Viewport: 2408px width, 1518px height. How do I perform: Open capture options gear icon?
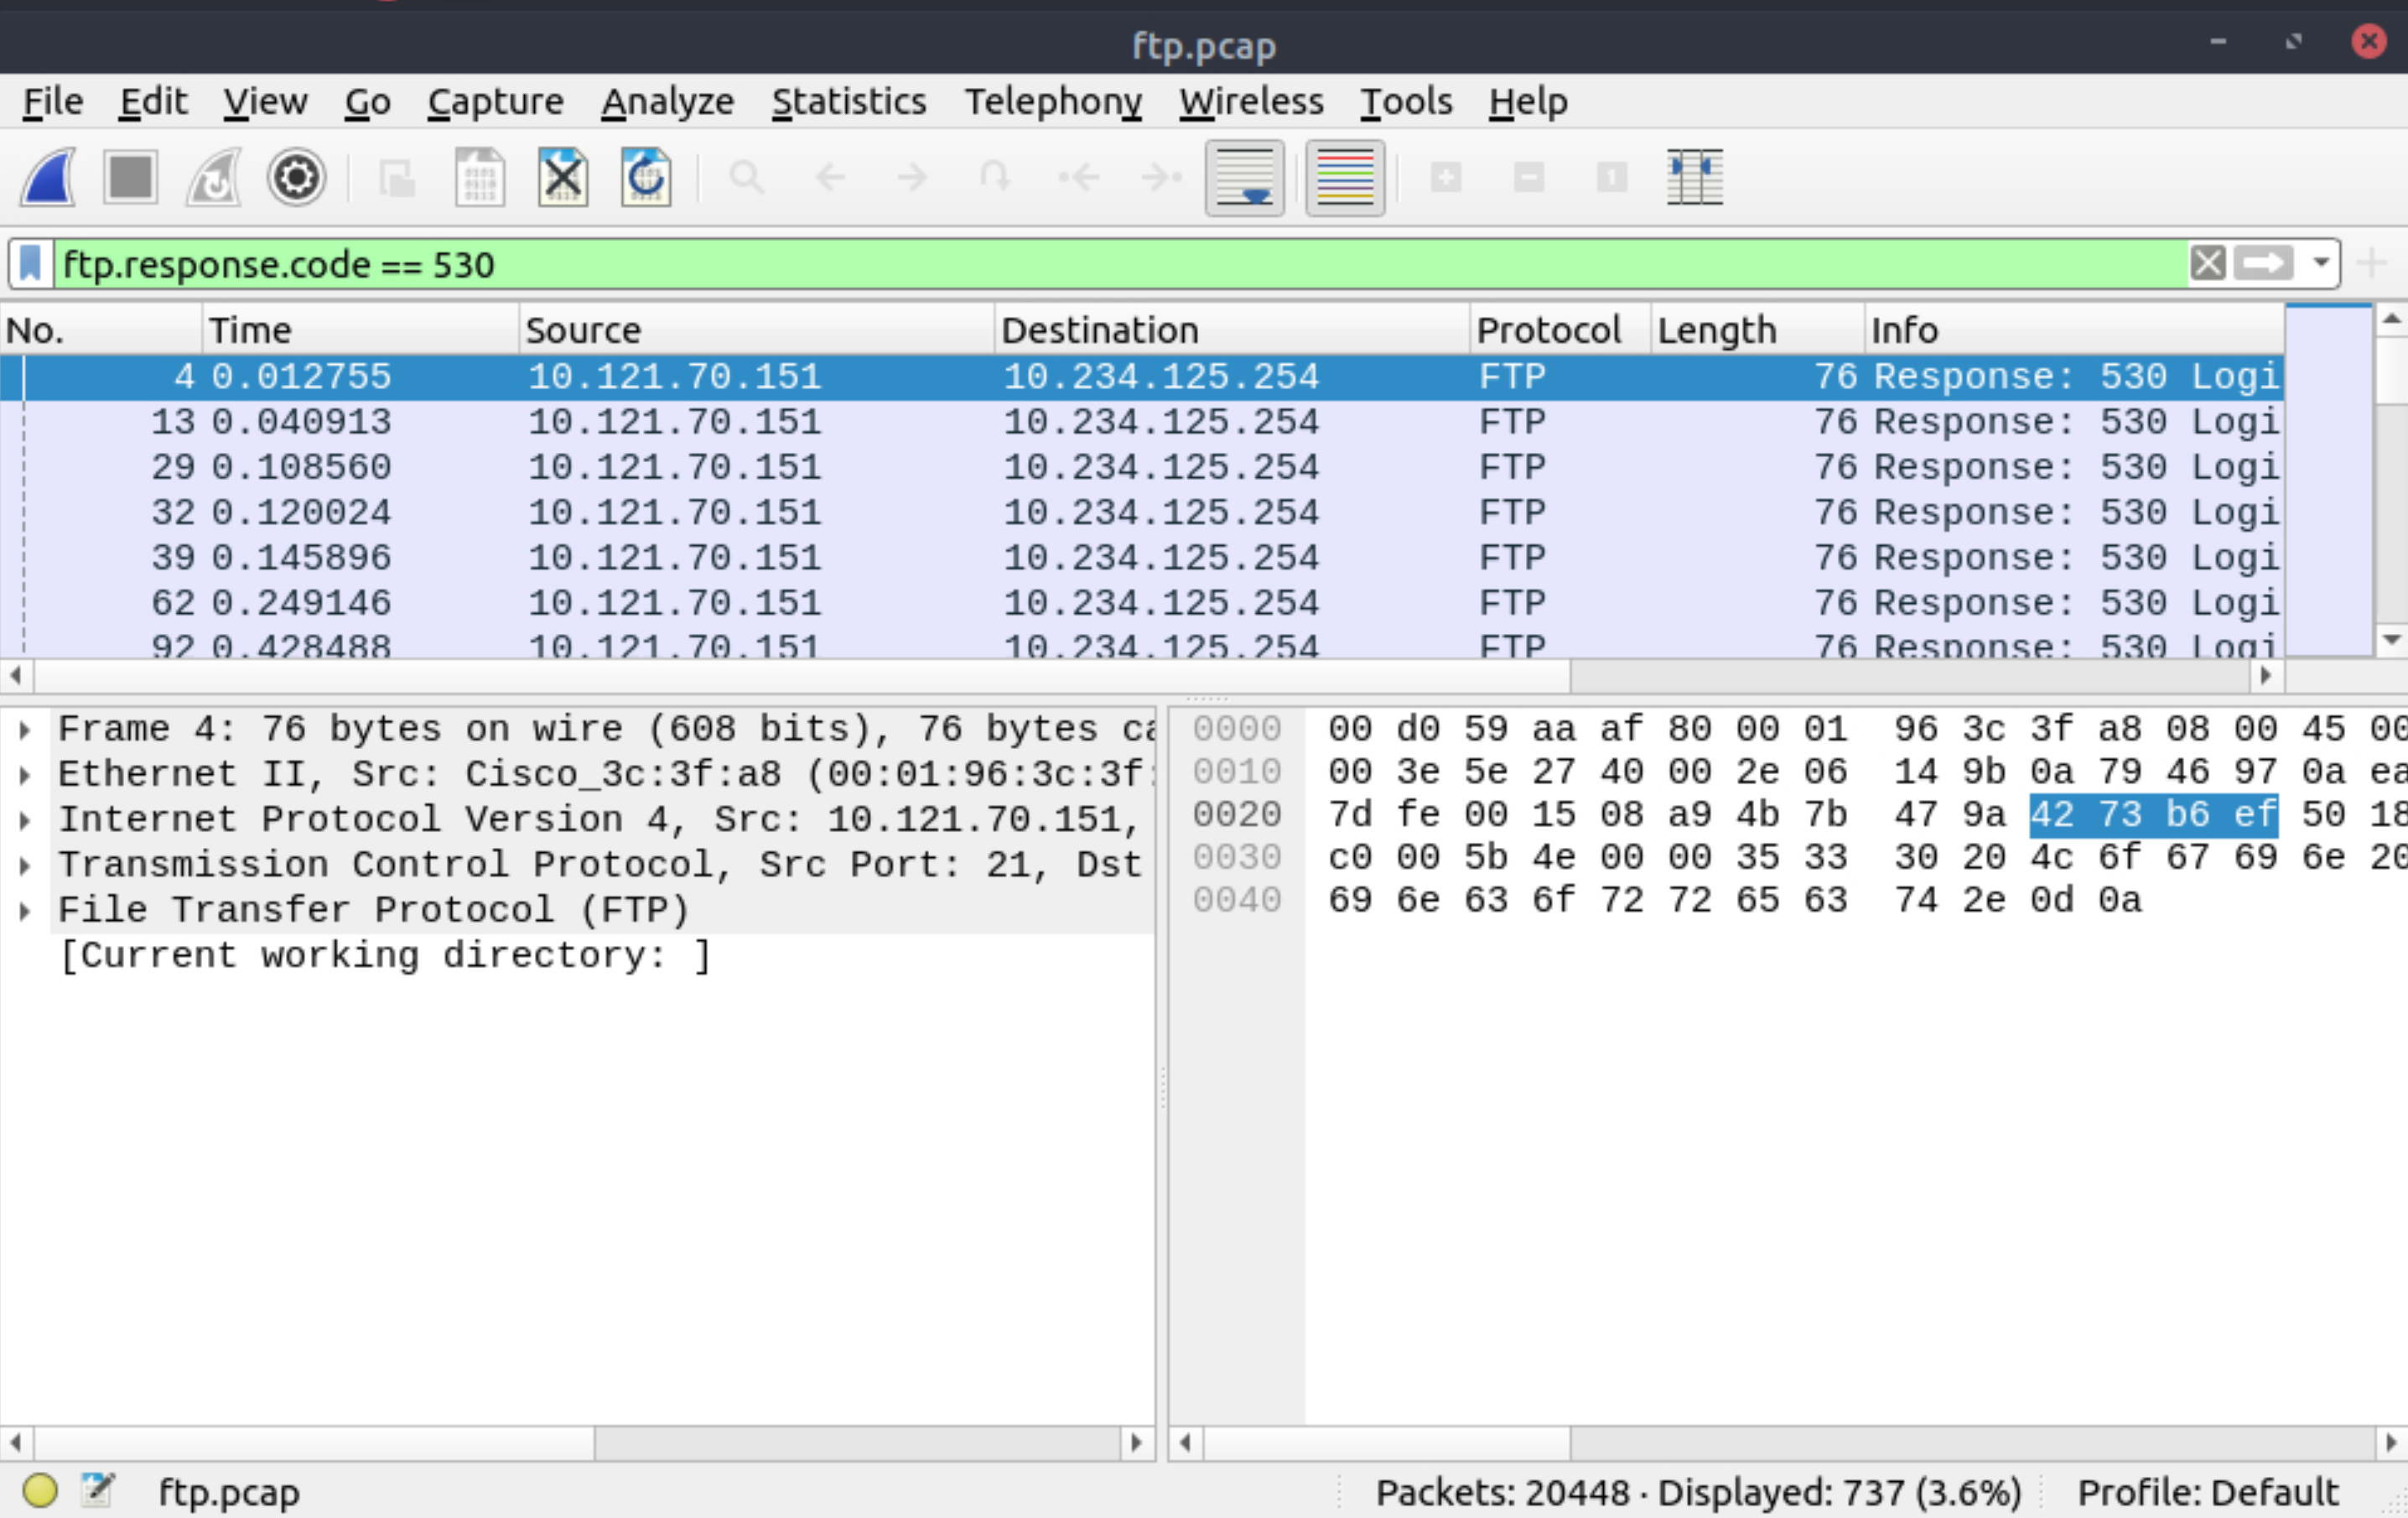coord(296,177)
